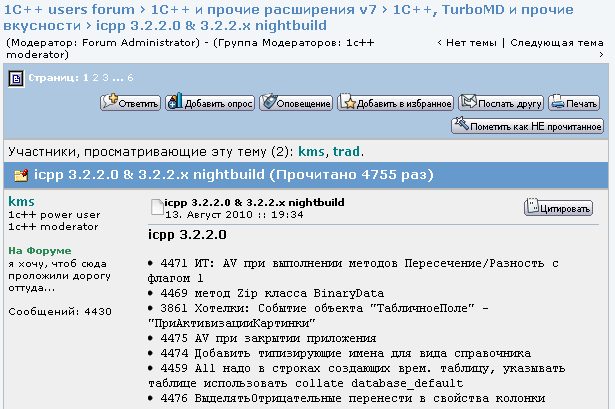This screenshot has width=615, height=409.
Task: Click the pages icon beside Страниц
Action: pyautogui.click(x=16, y=77)
